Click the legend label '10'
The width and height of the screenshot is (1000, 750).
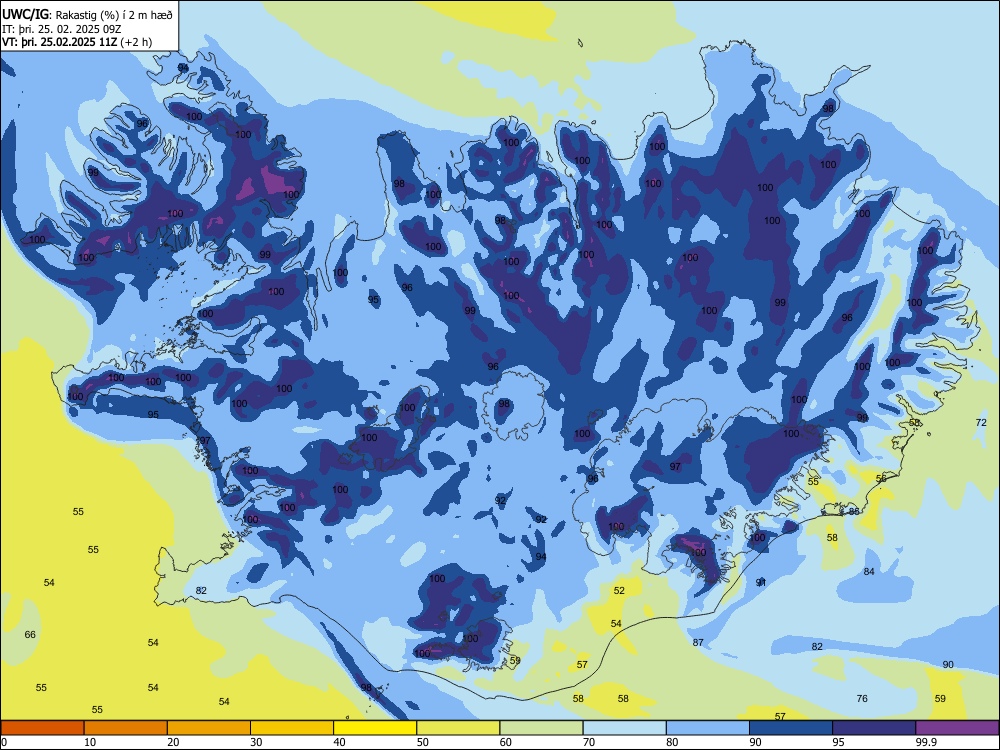click(90, 742)
